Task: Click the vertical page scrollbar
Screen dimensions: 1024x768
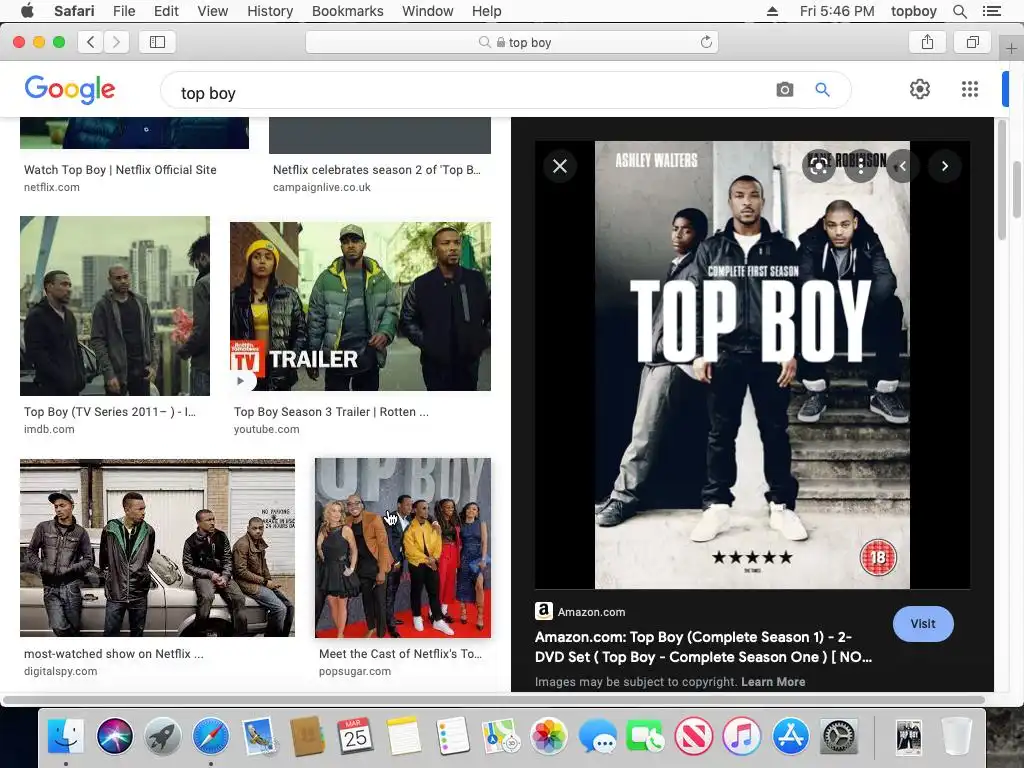Action: [x=1017, y=189]
